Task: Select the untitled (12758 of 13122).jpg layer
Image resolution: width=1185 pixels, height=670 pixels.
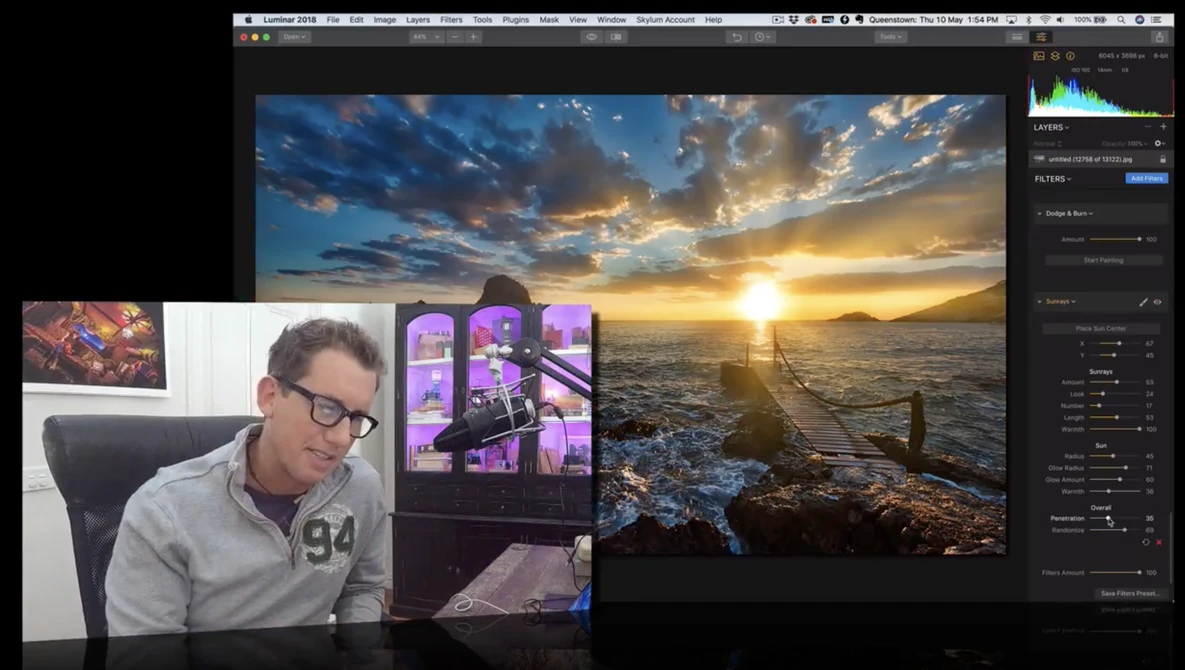Action: point(1100,159)
